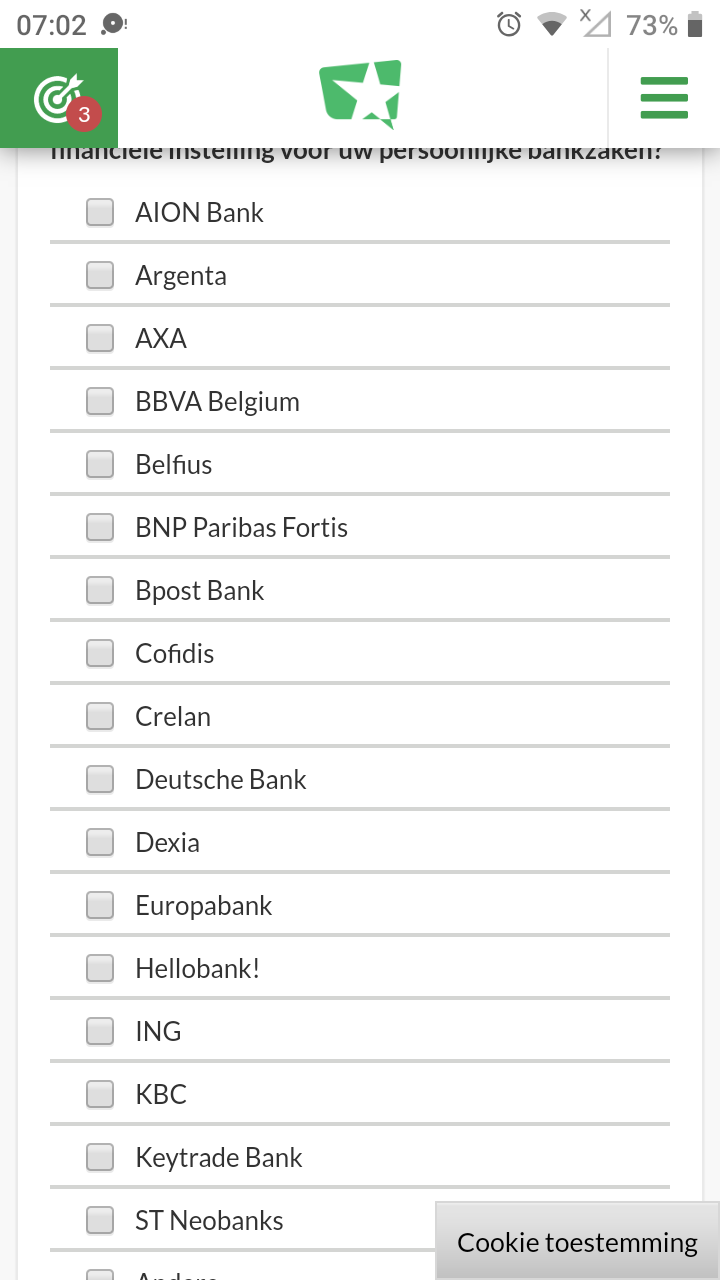Viewport: 720px width, 1280px height.
Task: Select the ING checkbox
Action: click(x=100, y=1031)
